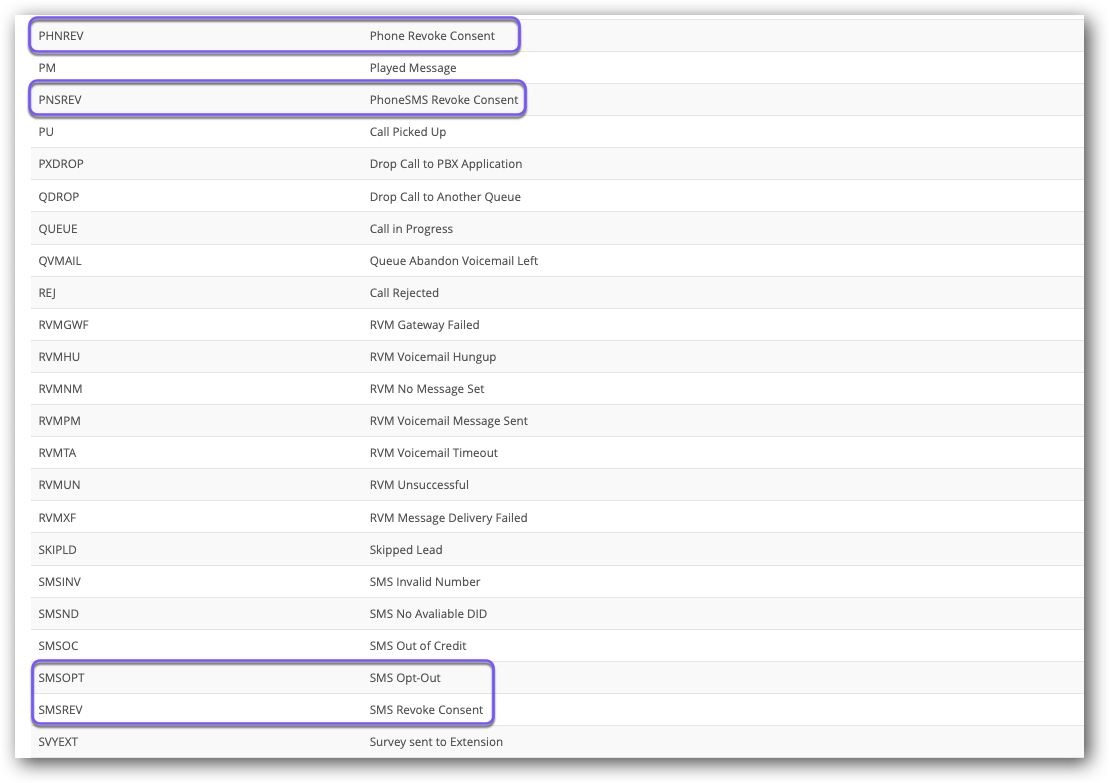Select the PXDROP status code
The height and width of the screenshot is (783, 1109).
[x=61, y=163]
